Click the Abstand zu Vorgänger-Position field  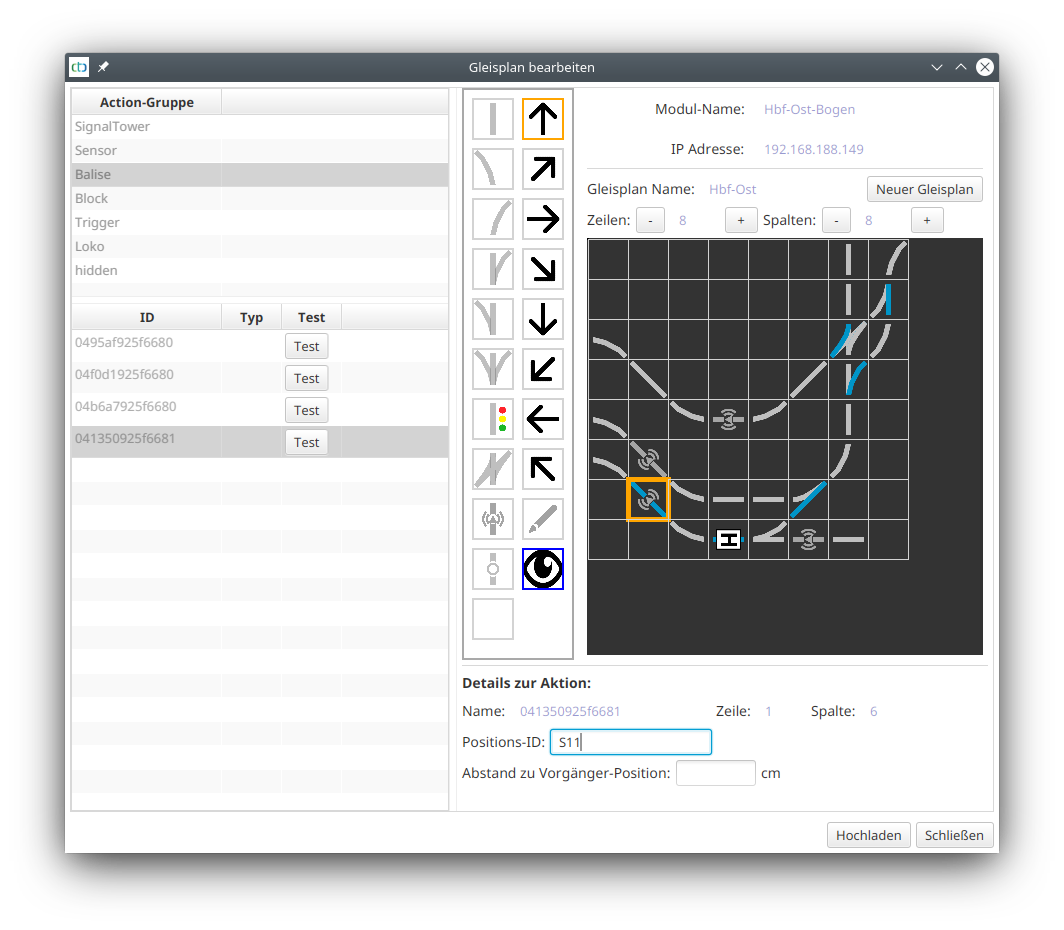[715, 773]
